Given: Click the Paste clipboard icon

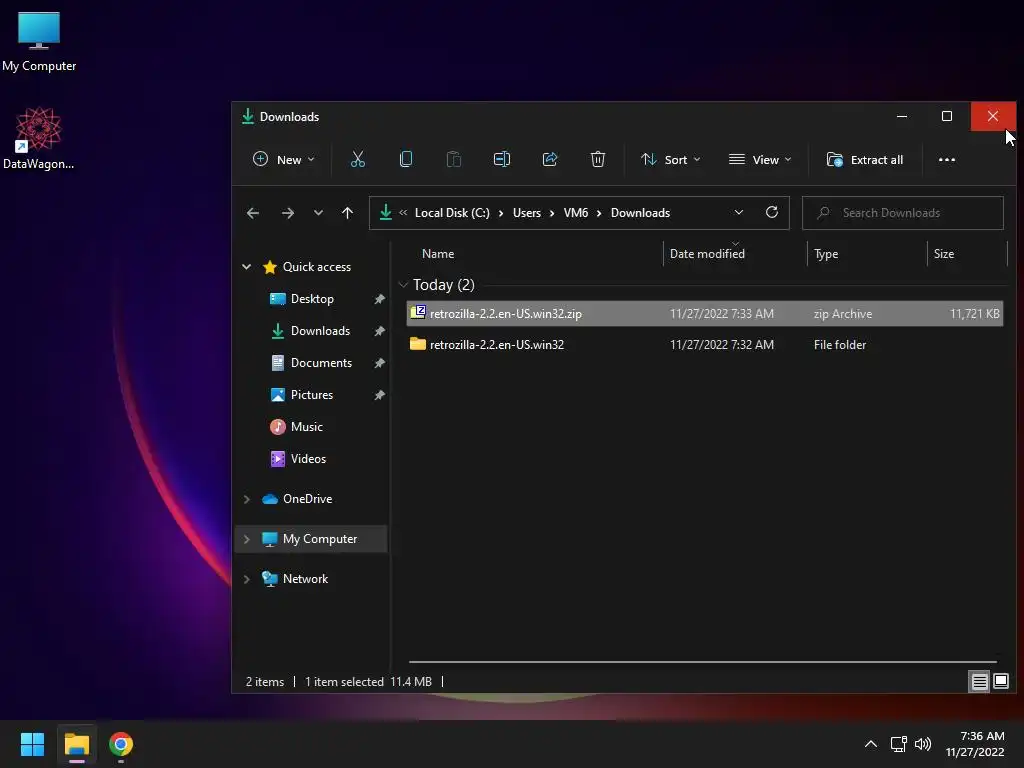Looking at the screenshot, I should pyautogui.click(x=453, y=159).
